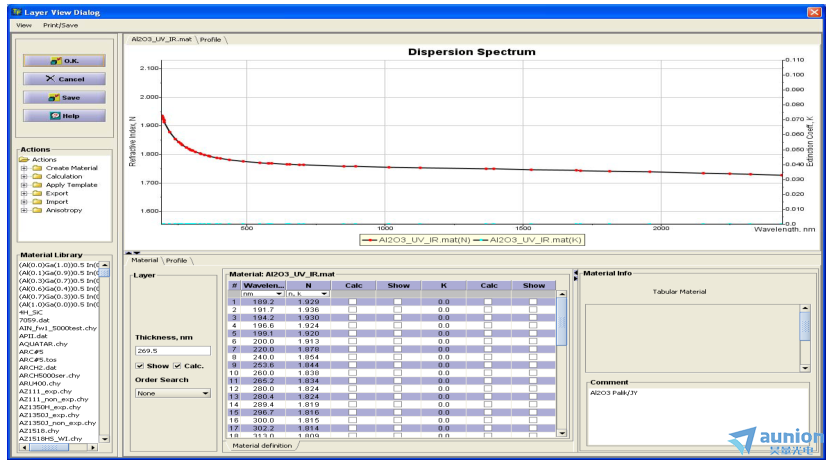This screenshot has width=836, height=466.
Task: Click the Material Library horizontal scrollbar right arrow
Action: point(93,447)
